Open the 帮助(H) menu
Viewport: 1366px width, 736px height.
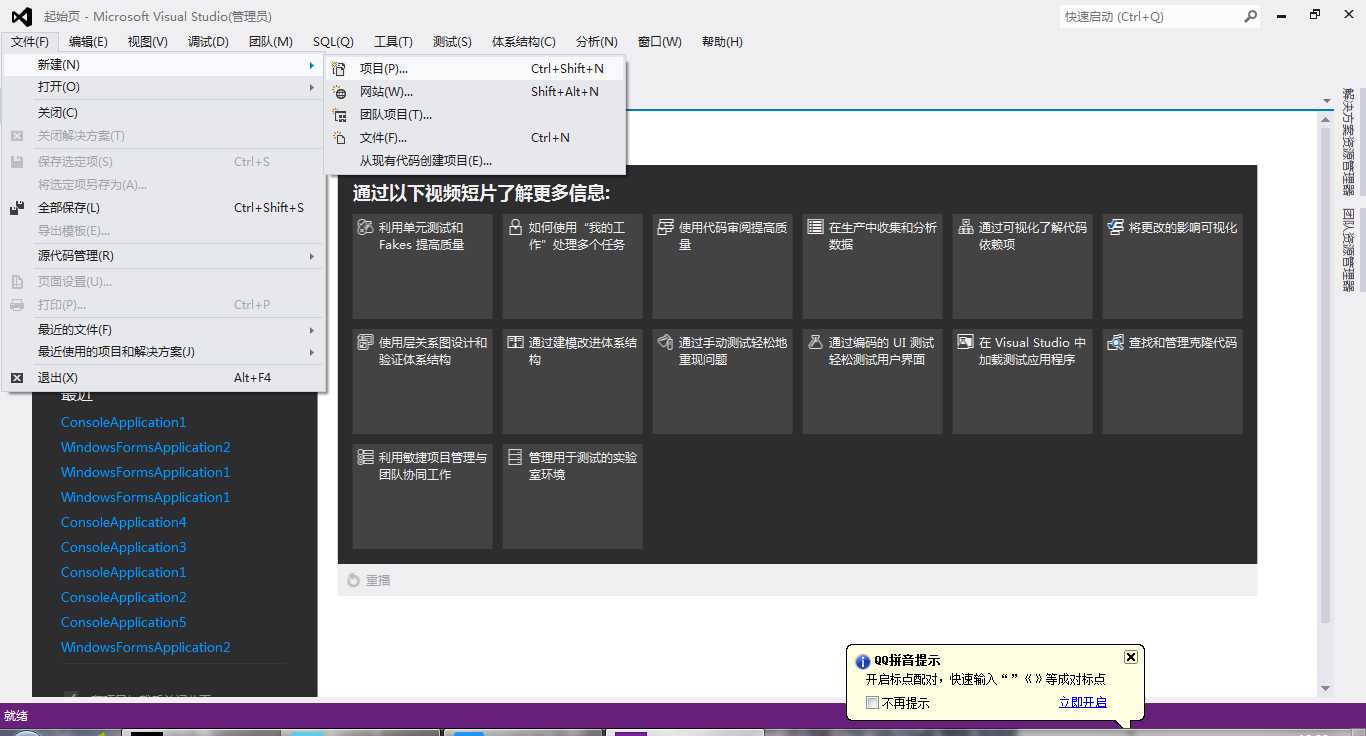[x=722, y=41]
